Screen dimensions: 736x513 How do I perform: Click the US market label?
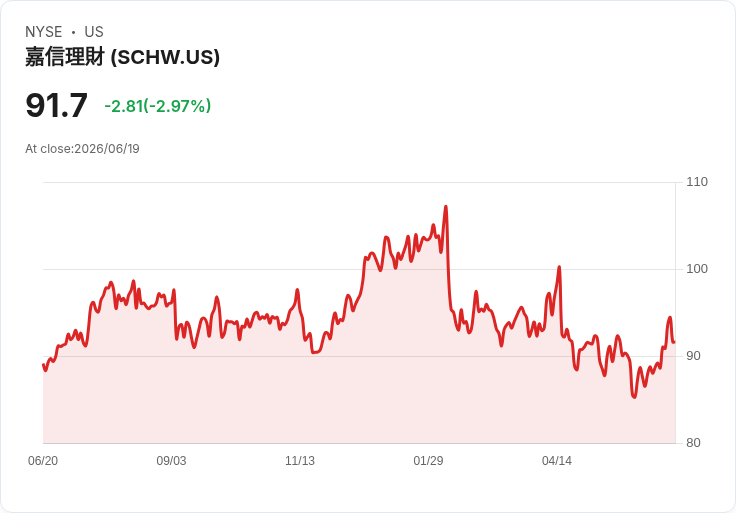click(x=94, y=32)
